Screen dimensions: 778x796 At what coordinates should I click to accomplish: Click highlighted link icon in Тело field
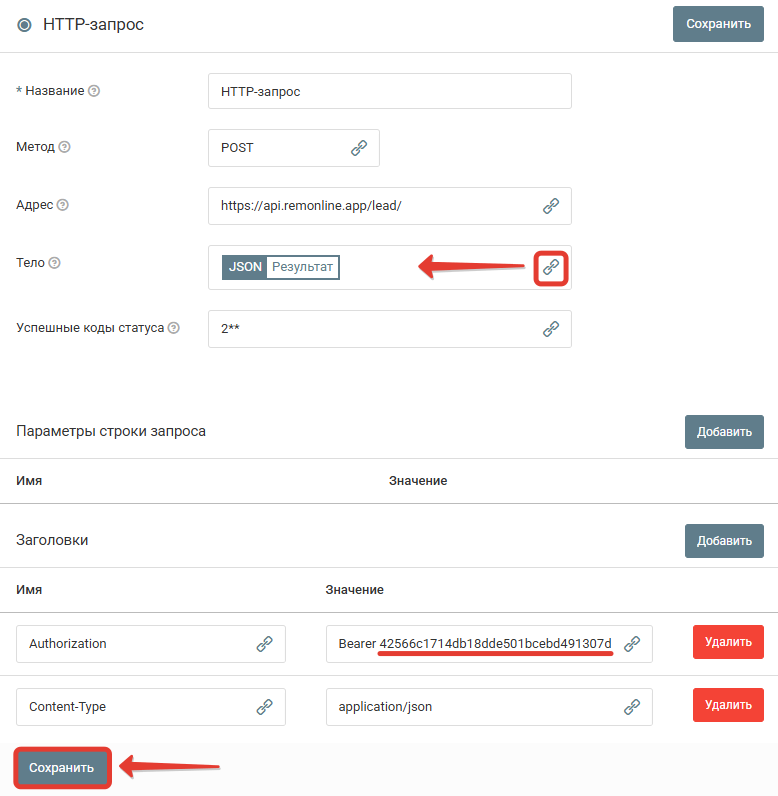click(x=551, y=267)
